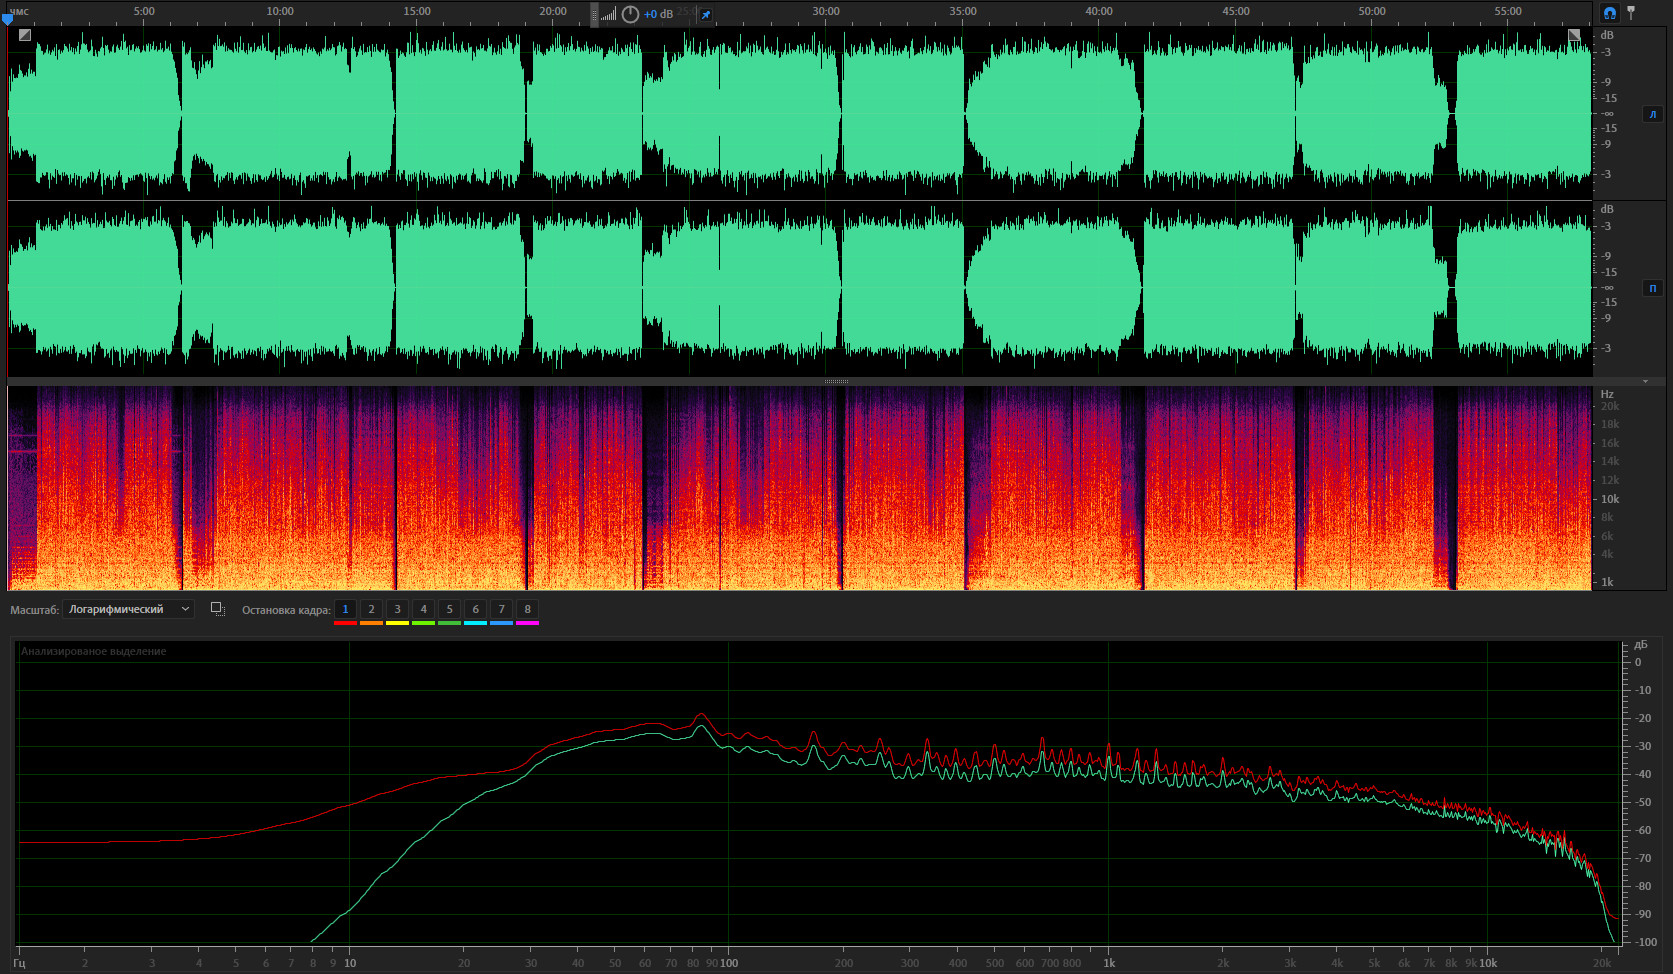
Task: Click the Hz label on the spectrogram scale
Action: pos(1607,394)
